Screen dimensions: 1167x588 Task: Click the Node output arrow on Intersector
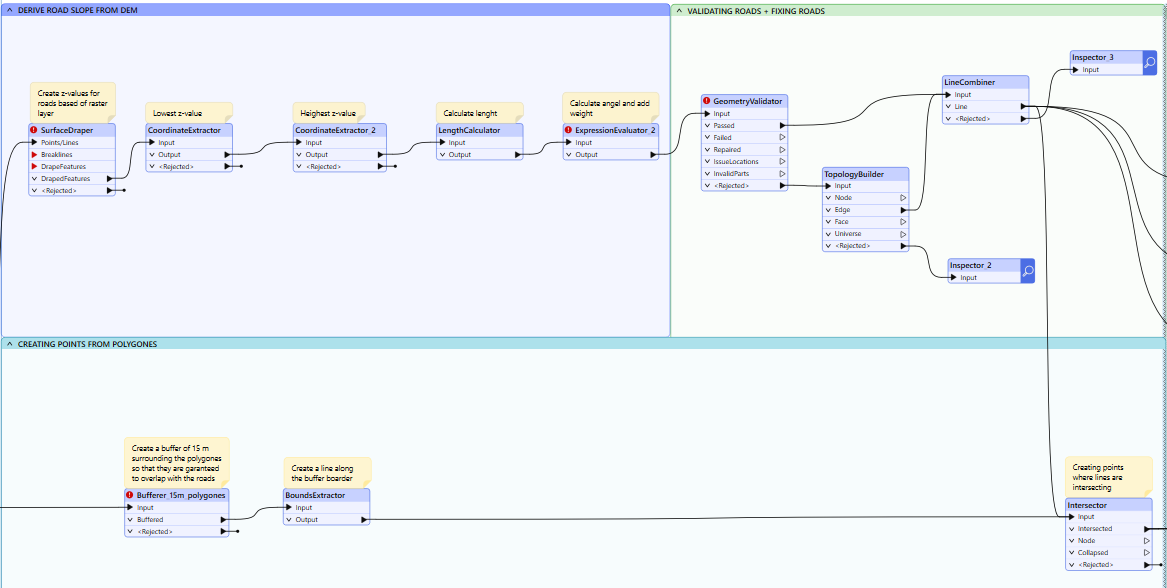(1146, 541)
